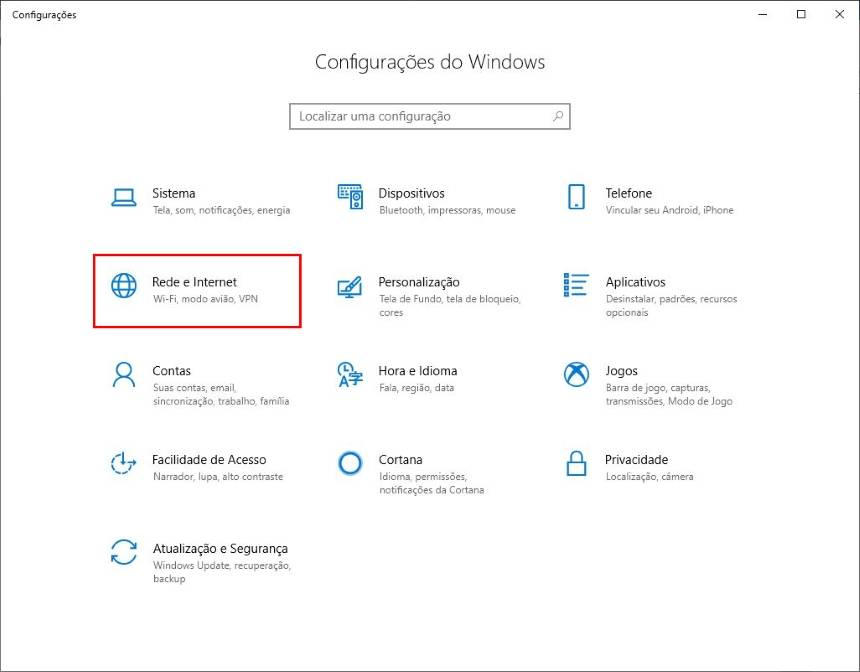
Task: Click the Jogos Xbox icon
Action: coord(576,374)
